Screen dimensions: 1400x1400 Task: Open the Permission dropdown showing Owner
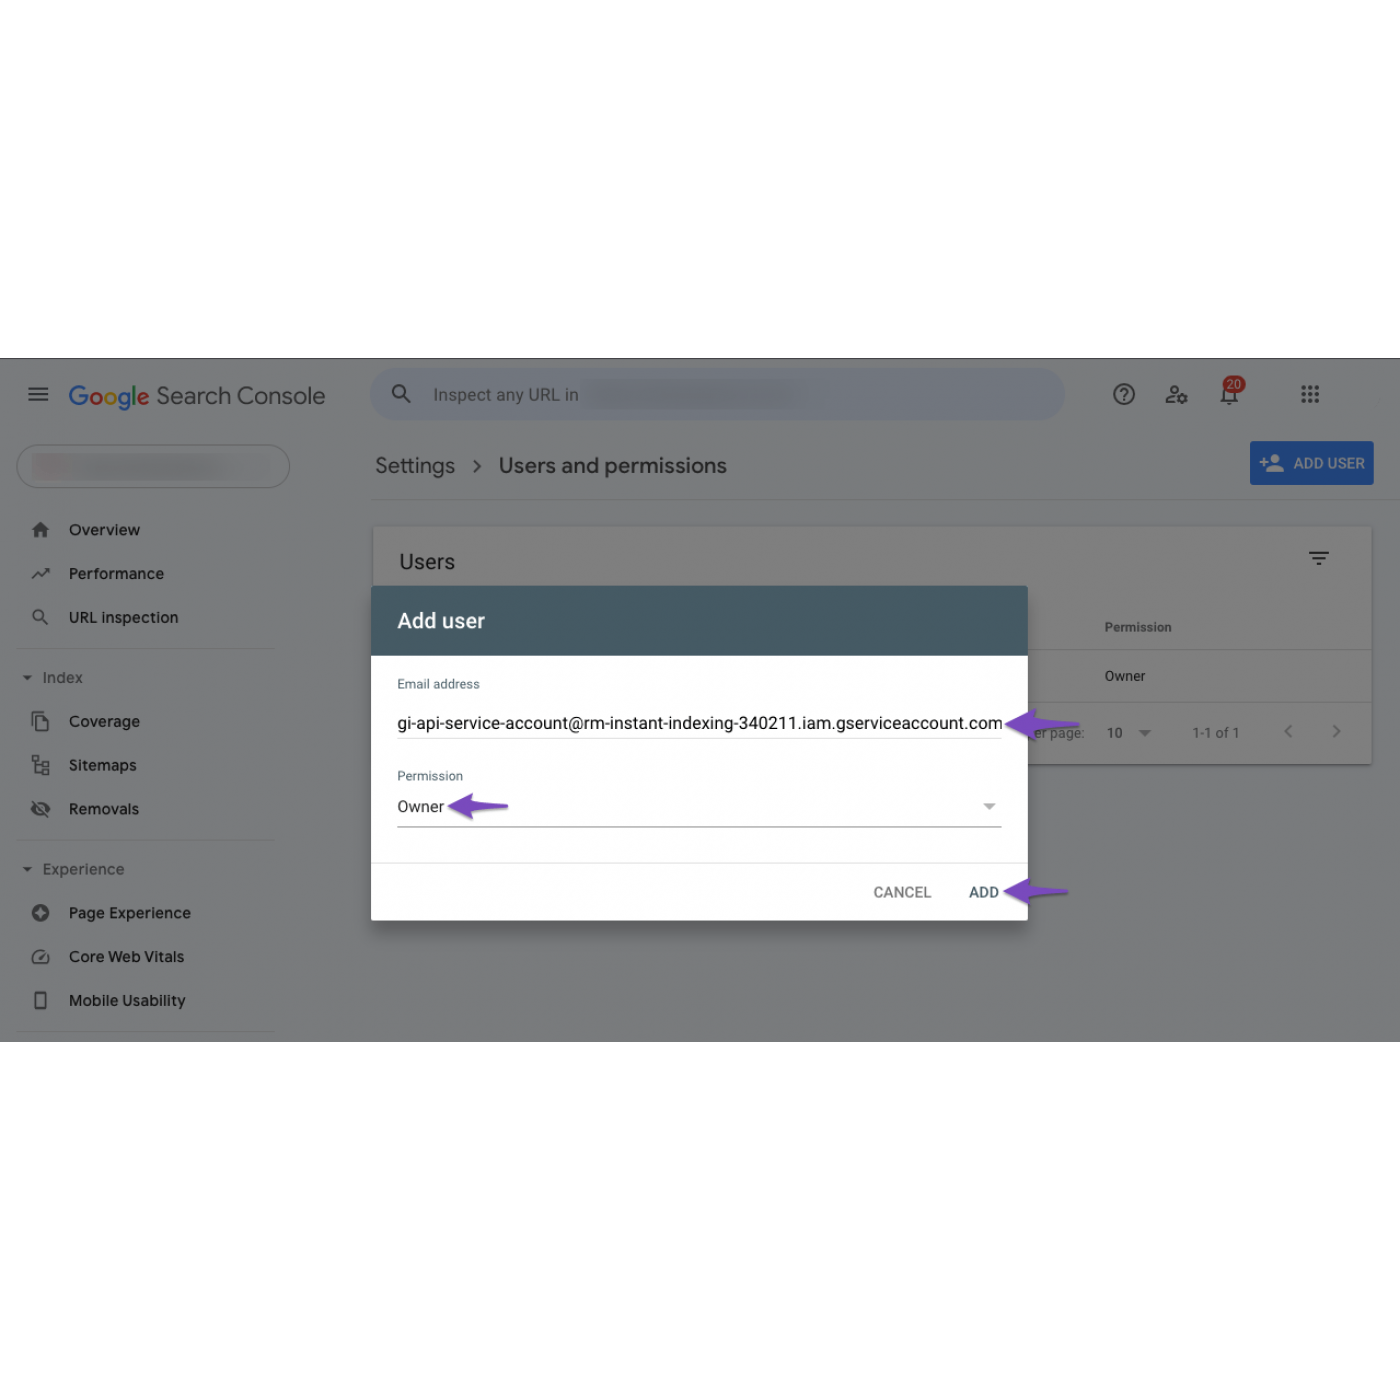point(698,807)
